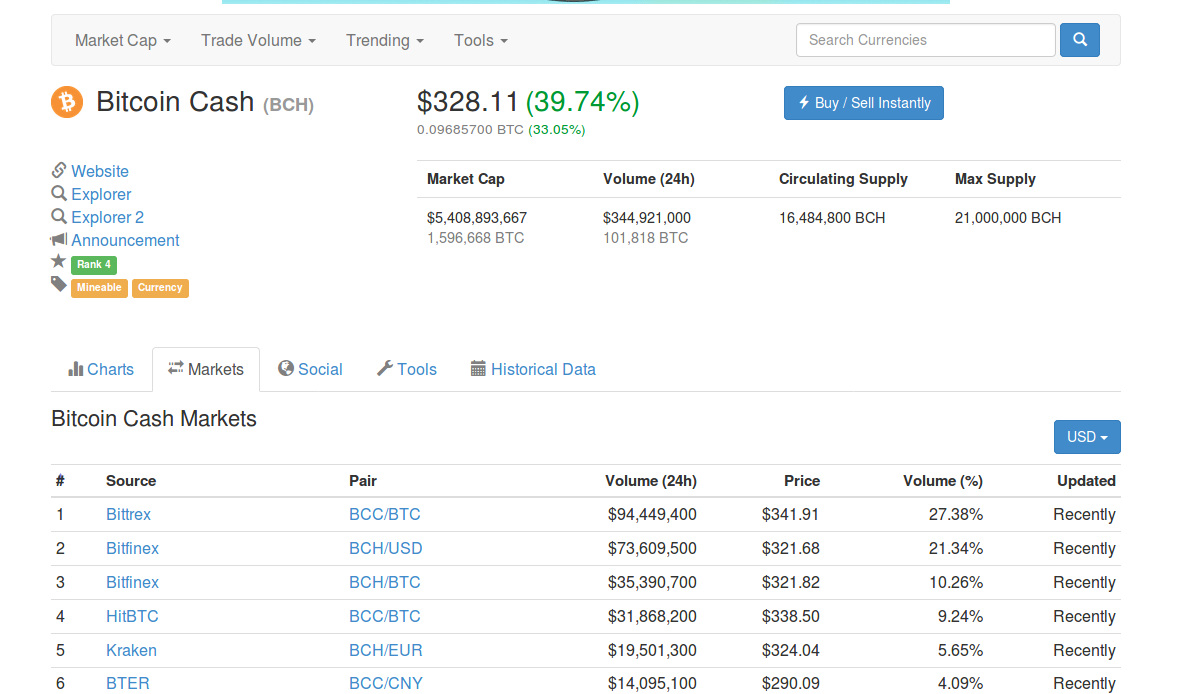
Task: Open the Announcement link
Action: [x=125, y=240]
